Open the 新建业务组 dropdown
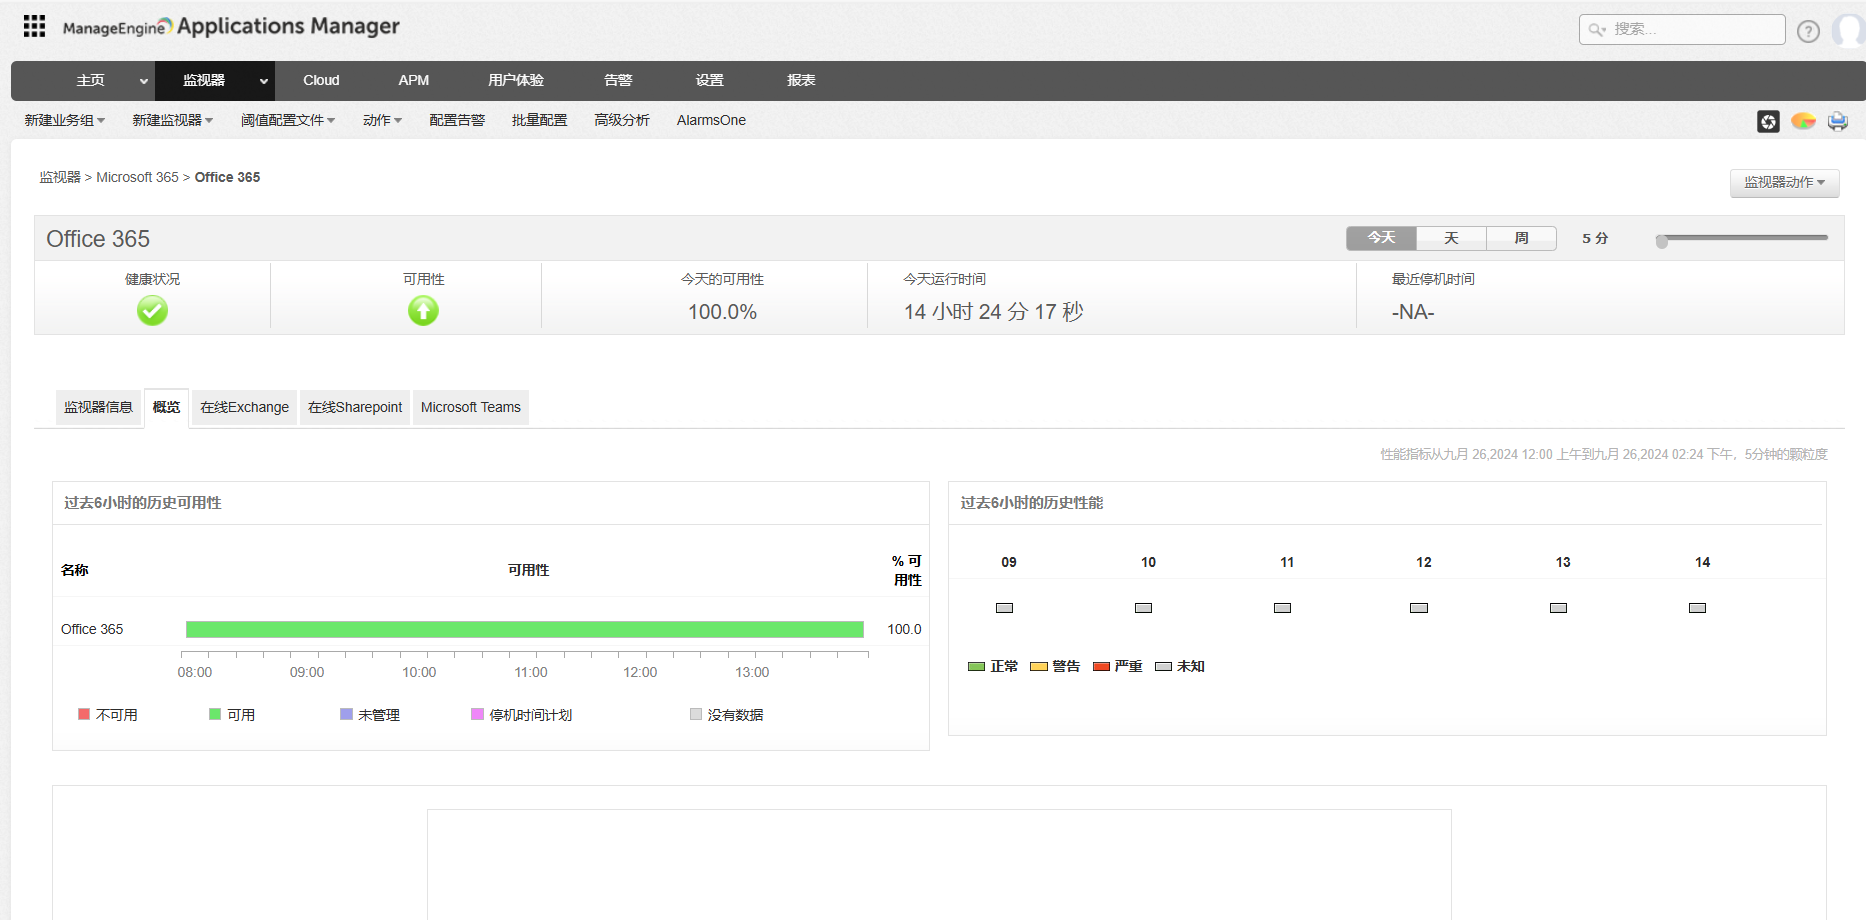The image size is (1866, 920). [x=65, y=120]
